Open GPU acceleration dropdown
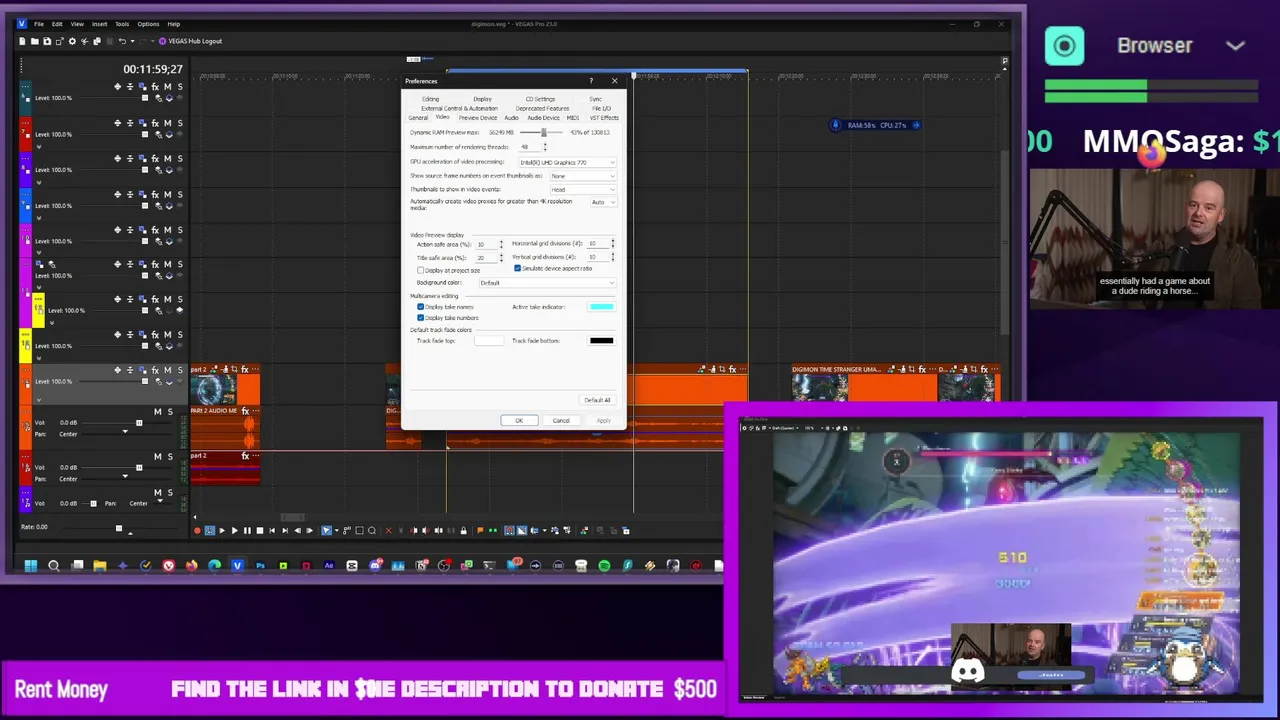This screenshot has height=720, width=1280. [x=567, y=162]
